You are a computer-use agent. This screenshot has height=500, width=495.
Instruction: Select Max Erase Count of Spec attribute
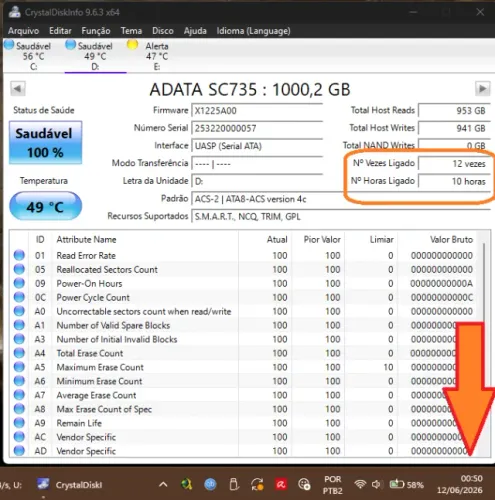(104, 409)
